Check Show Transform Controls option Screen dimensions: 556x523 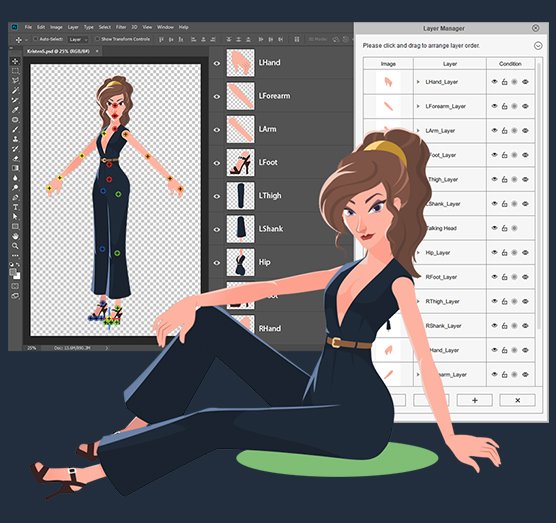point(97,39)
